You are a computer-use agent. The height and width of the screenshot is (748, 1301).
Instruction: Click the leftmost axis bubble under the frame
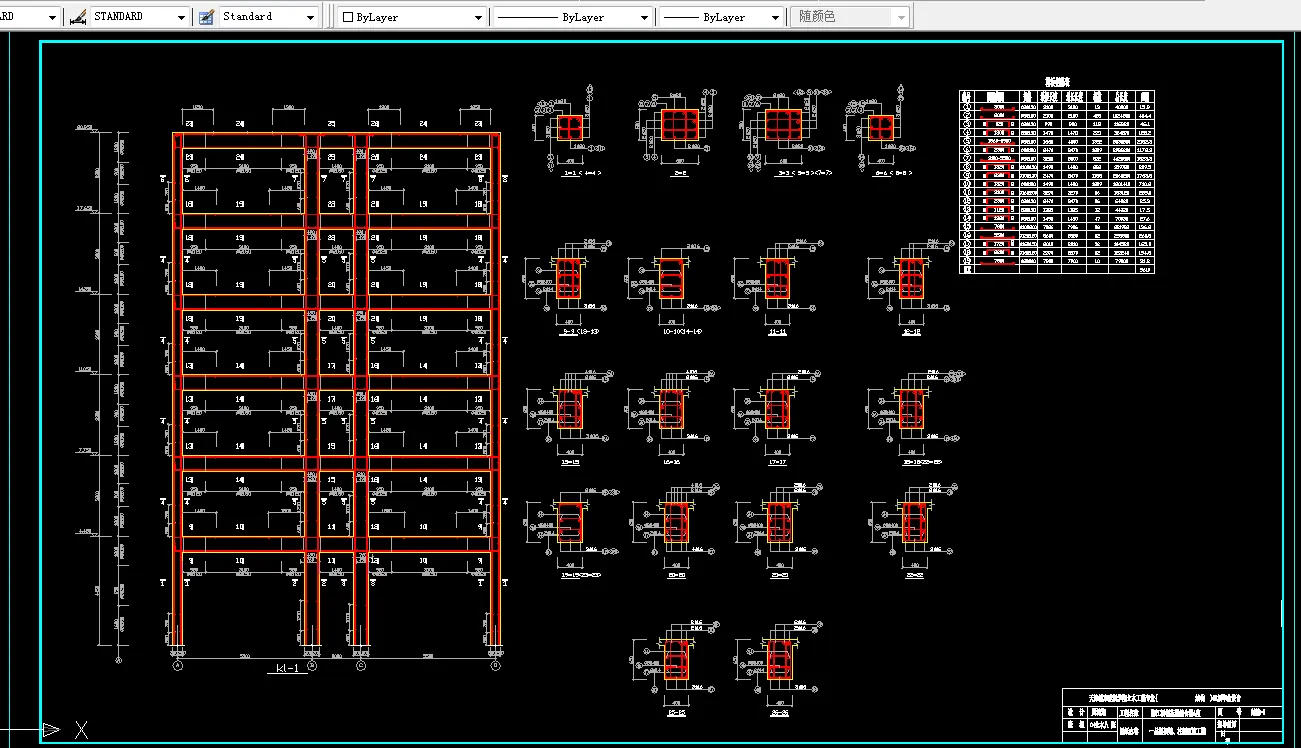[178, 664]
